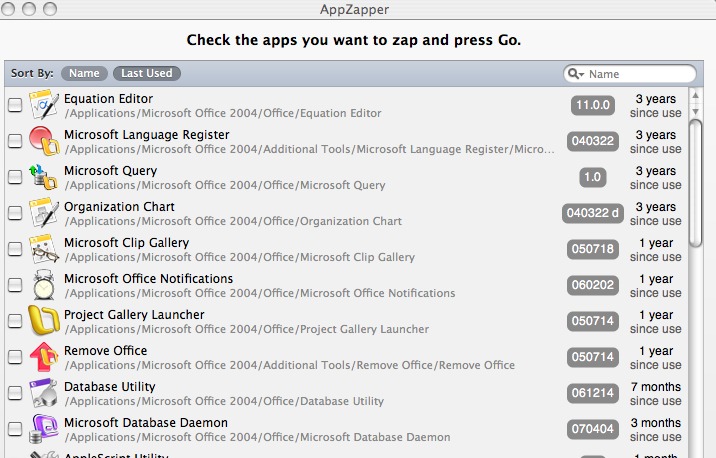Click the 3 months since use text

coord(656,430)
